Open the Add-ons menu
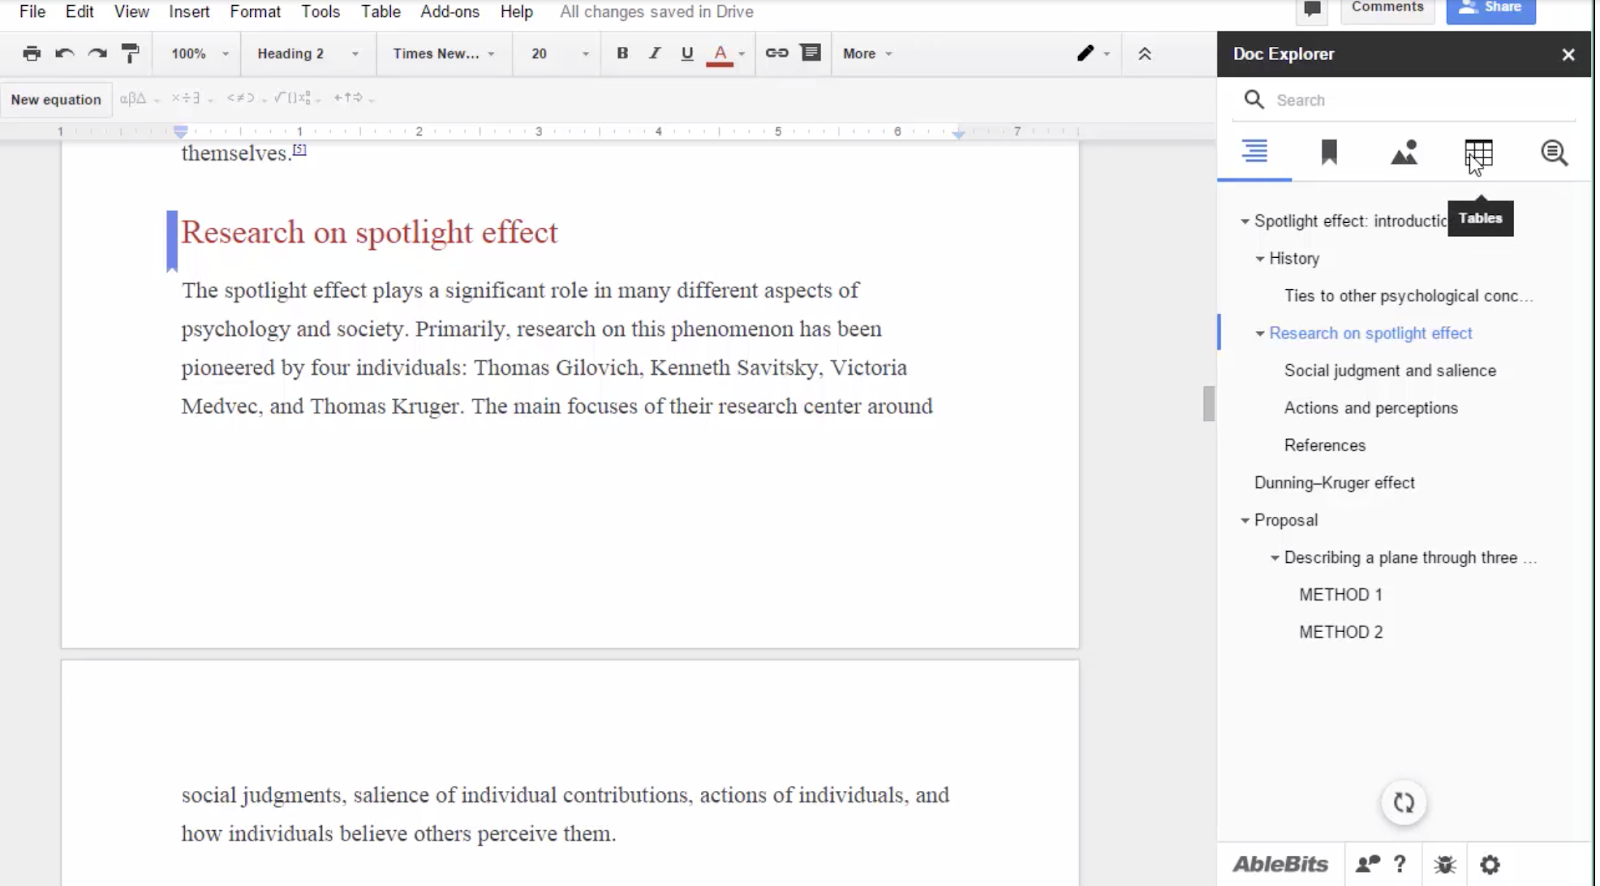 (449, 12)
